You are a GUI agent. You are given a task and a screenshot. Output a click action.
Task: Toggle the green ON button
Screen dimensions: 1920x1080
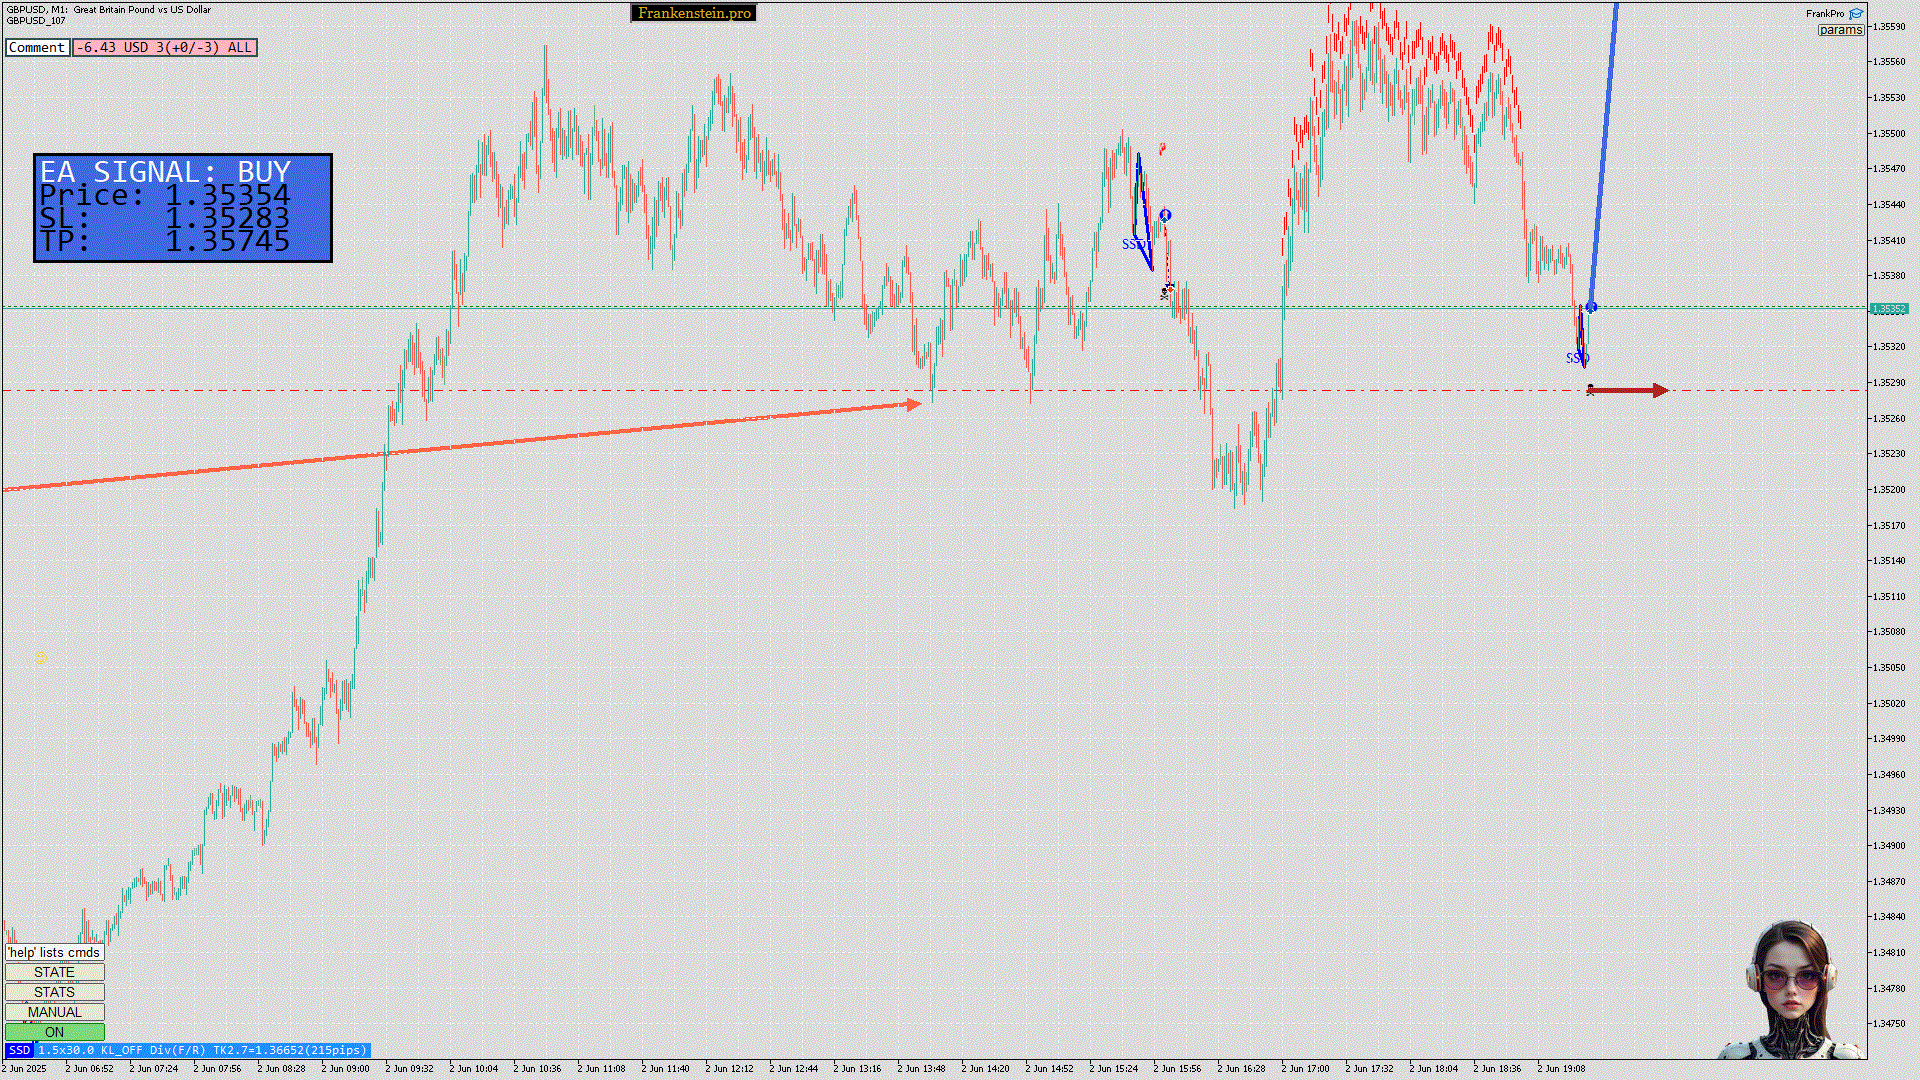(x=54, y=1032)
